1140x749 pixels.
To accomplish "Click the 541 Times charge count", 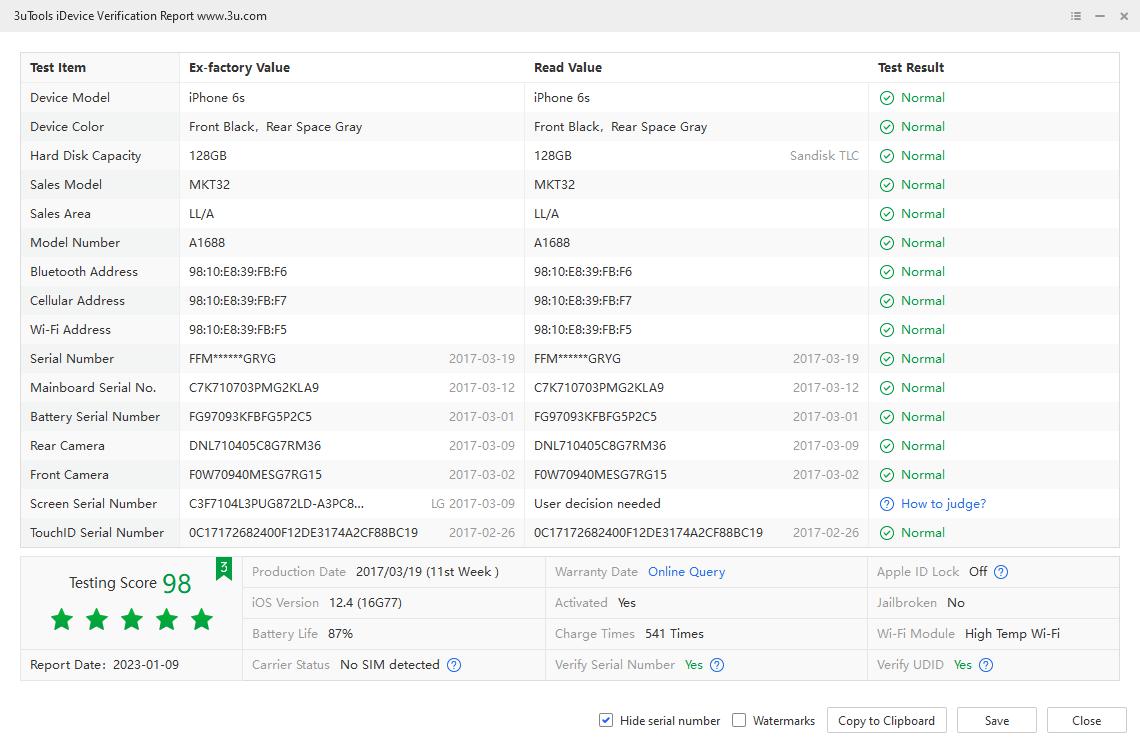I will pyautogui.click(x=674, y=634).
